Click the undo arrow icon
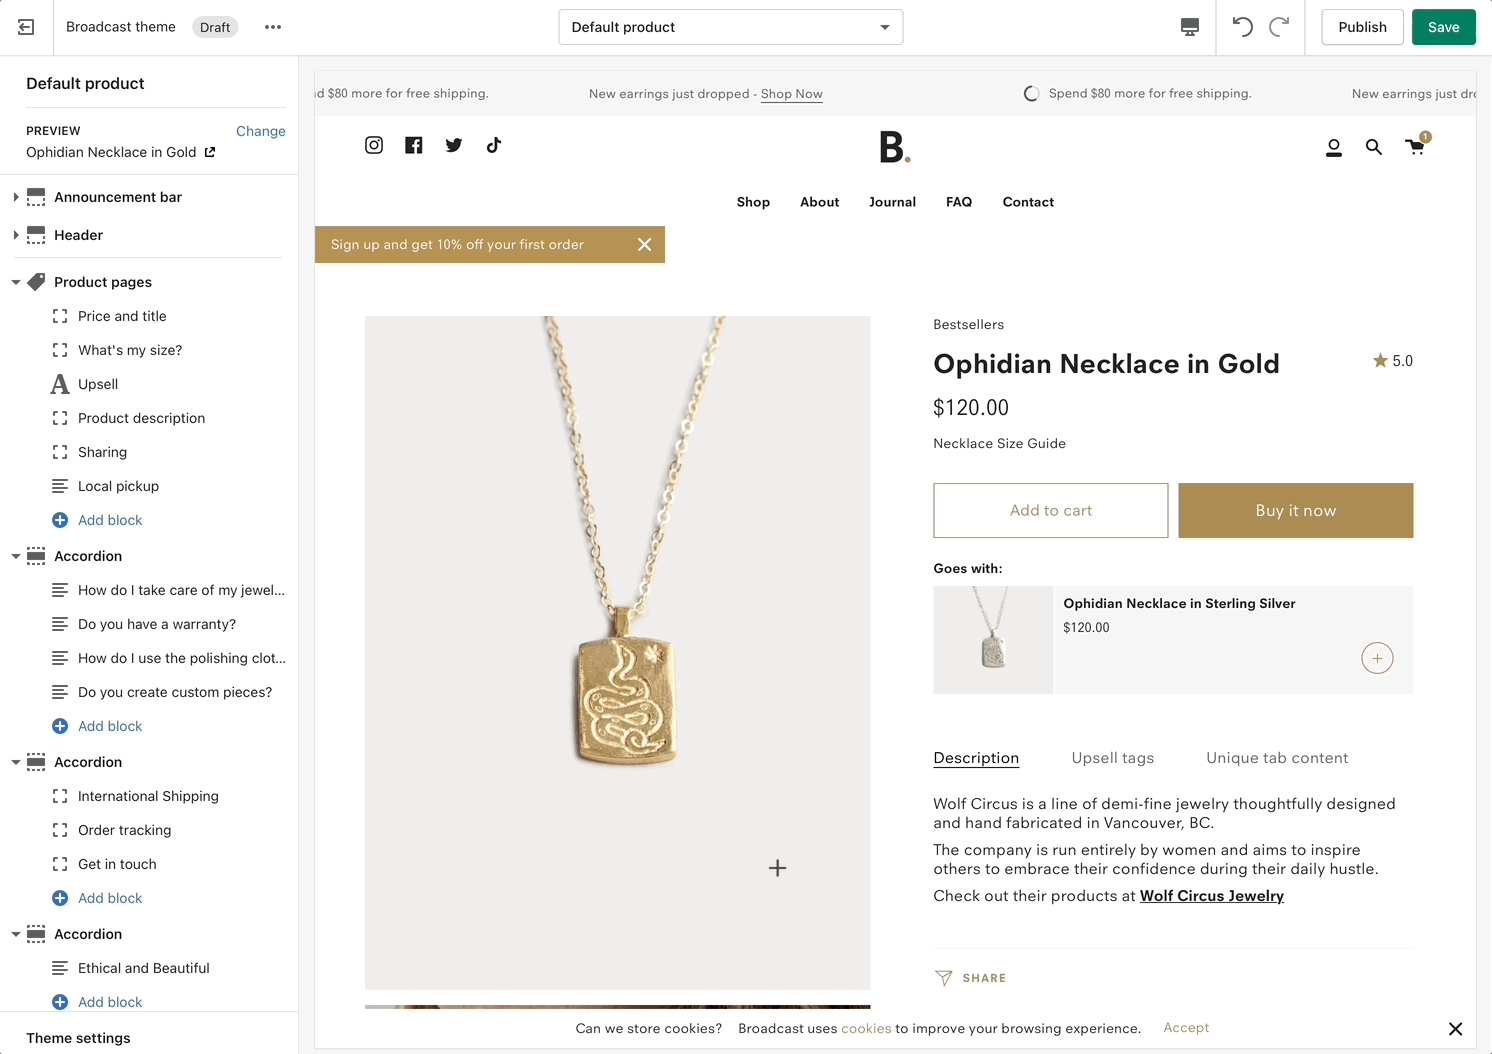Image resolution: width=1492 pixels, height=1054 pixels. tap(1242, 27)
